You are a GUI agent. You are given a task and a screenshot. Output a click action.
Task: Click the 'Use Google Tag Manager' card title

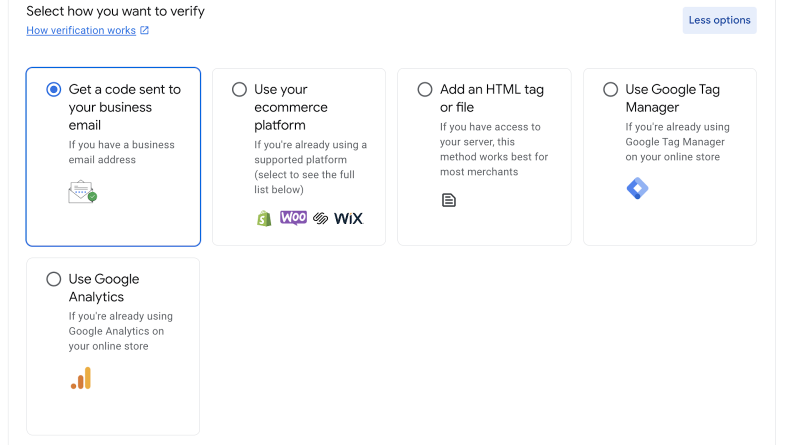[x=671, y=98]
